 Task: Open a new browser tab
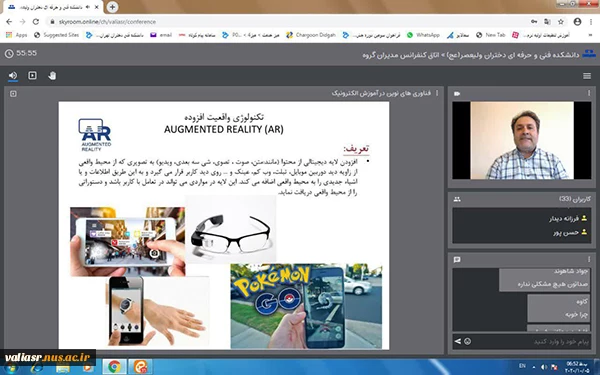click(112, 7)
